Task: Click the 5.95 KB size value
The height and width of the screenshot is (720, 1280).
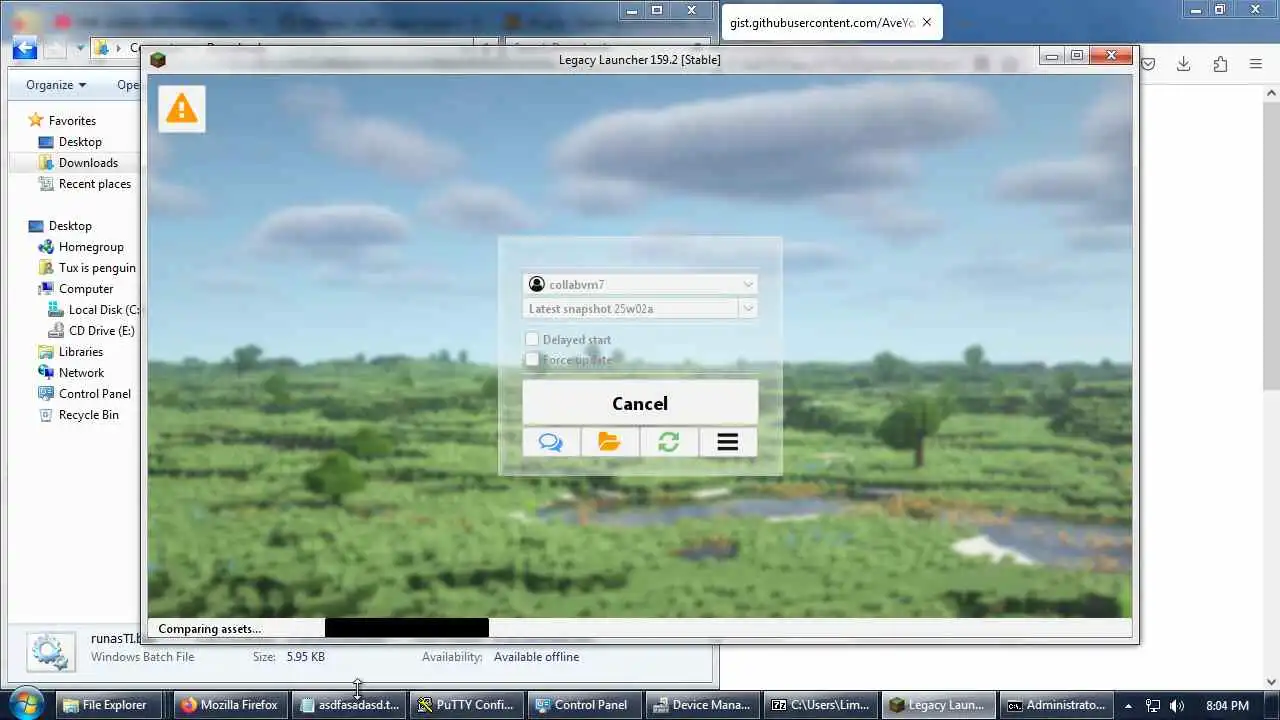Action: (305, 657)
